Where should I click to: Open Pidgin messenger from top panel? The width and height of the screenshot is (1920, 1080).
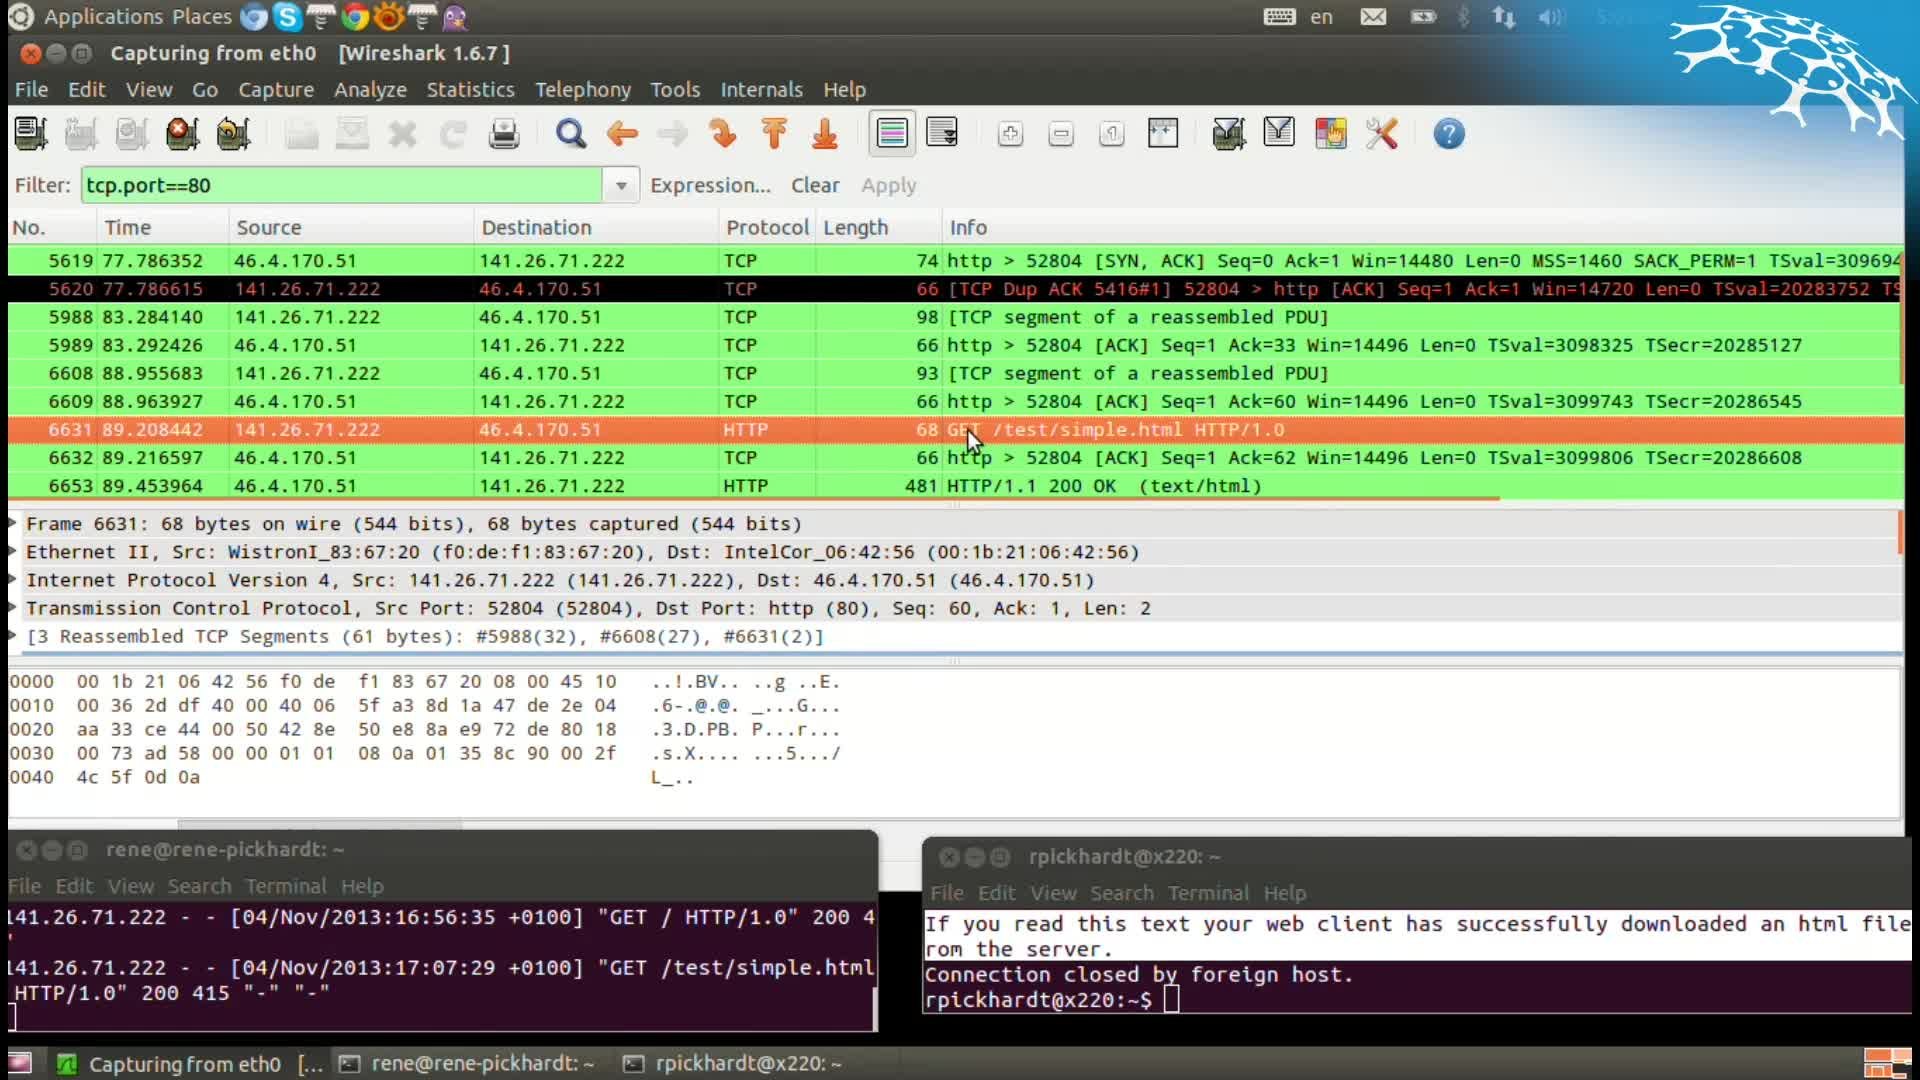(x=455, y=16)
